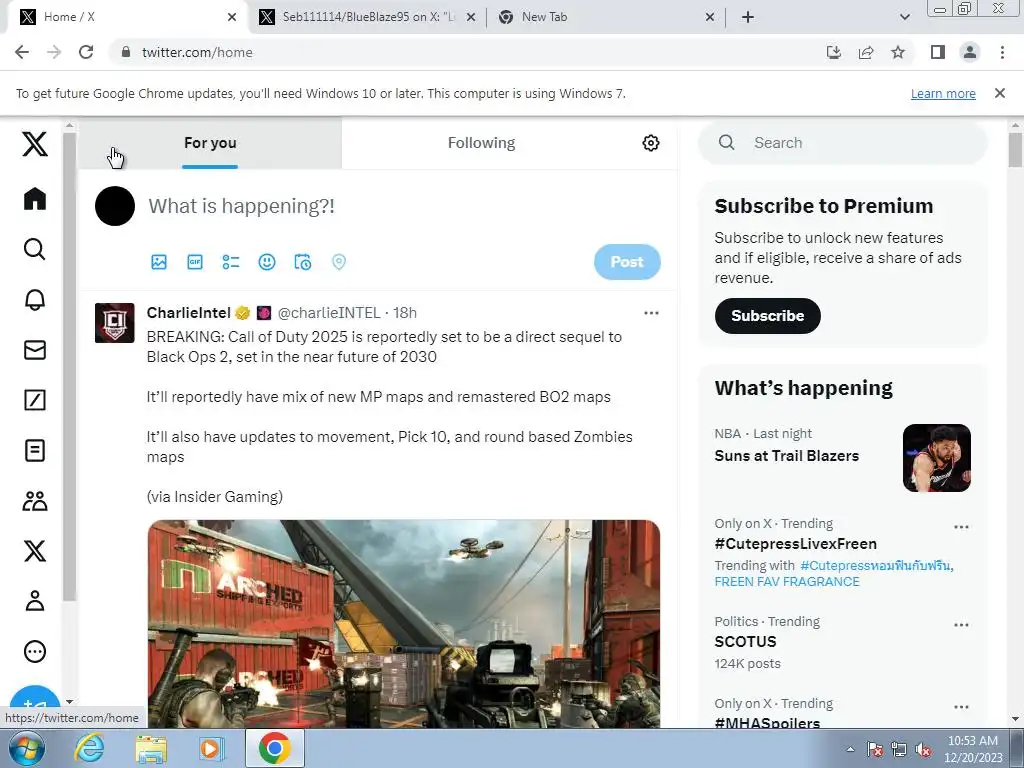Open Suns at Trail Blazers thumbnail image
Screen dimensions: 1024x768
pos(936,458)
